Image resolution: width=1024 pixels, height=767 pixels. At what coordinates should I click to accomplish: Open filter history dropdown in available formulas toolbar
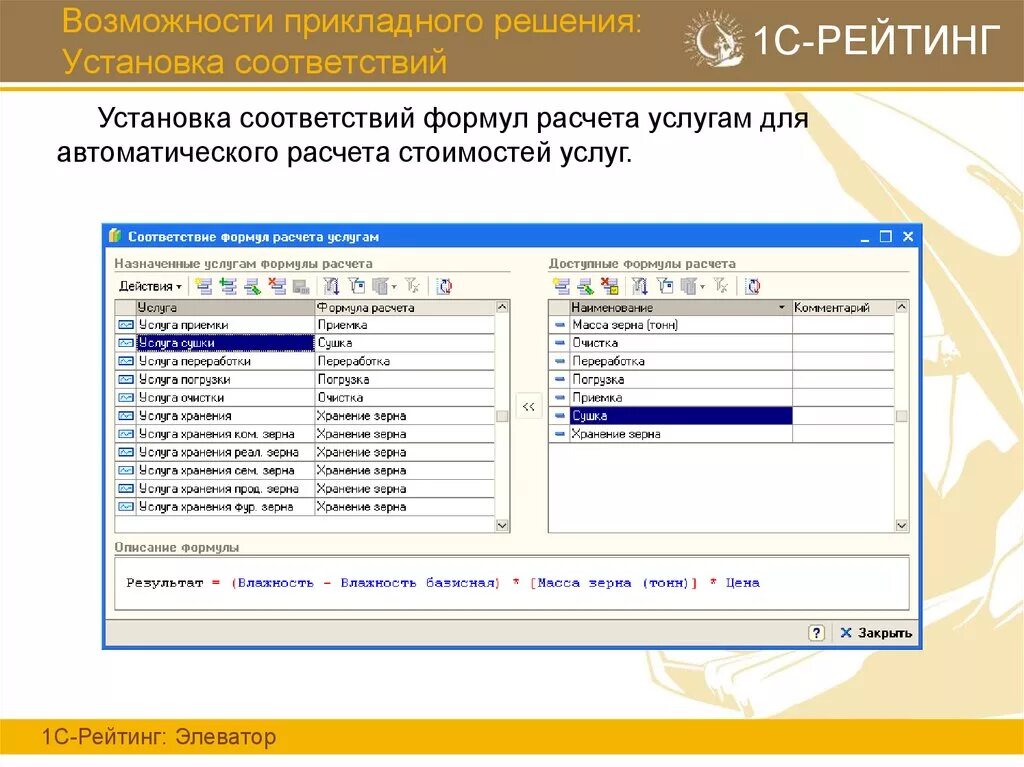[x=692, y=286]
